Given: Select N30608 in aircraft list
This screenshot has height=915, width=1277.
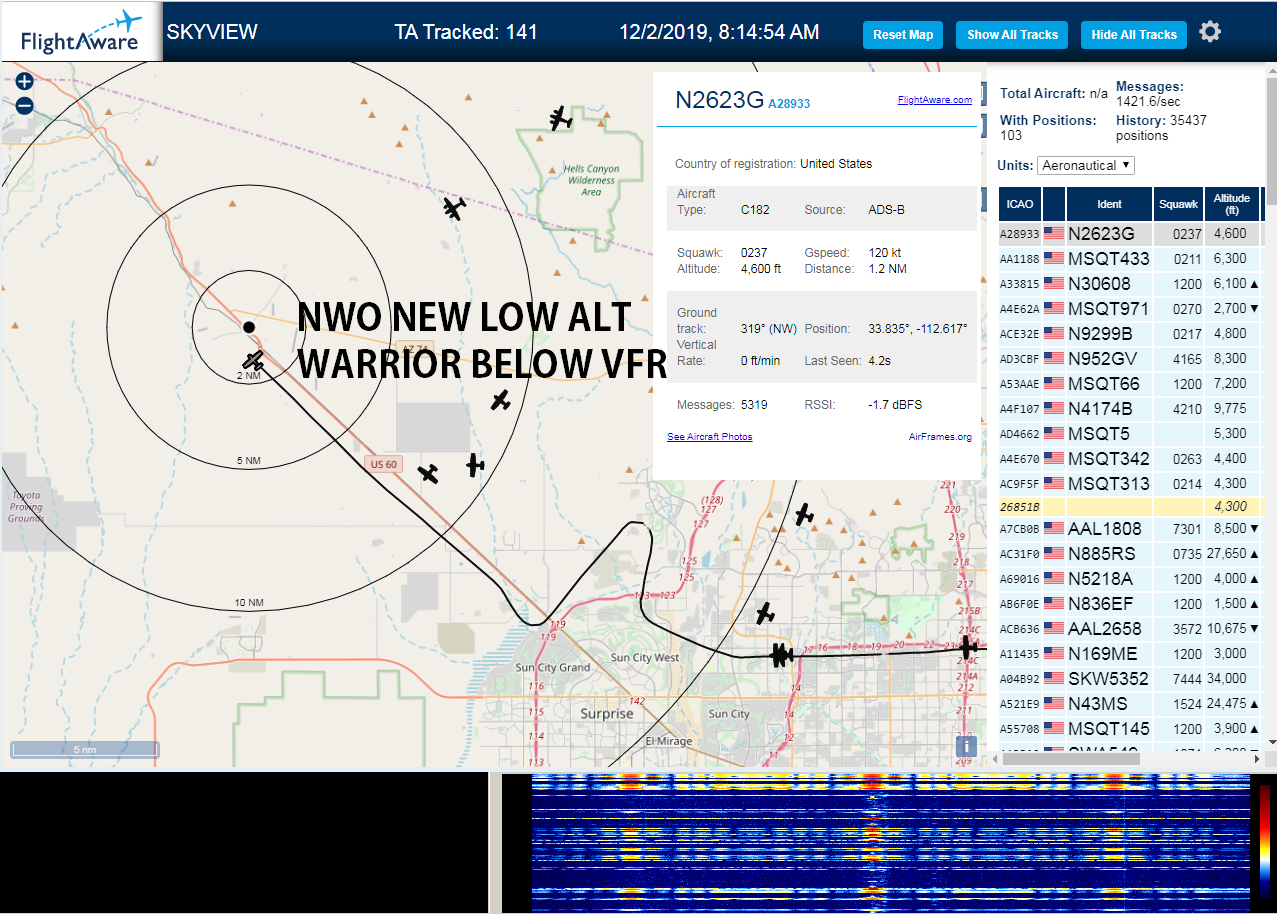Looking at the screenshot, I should 1130,284.
